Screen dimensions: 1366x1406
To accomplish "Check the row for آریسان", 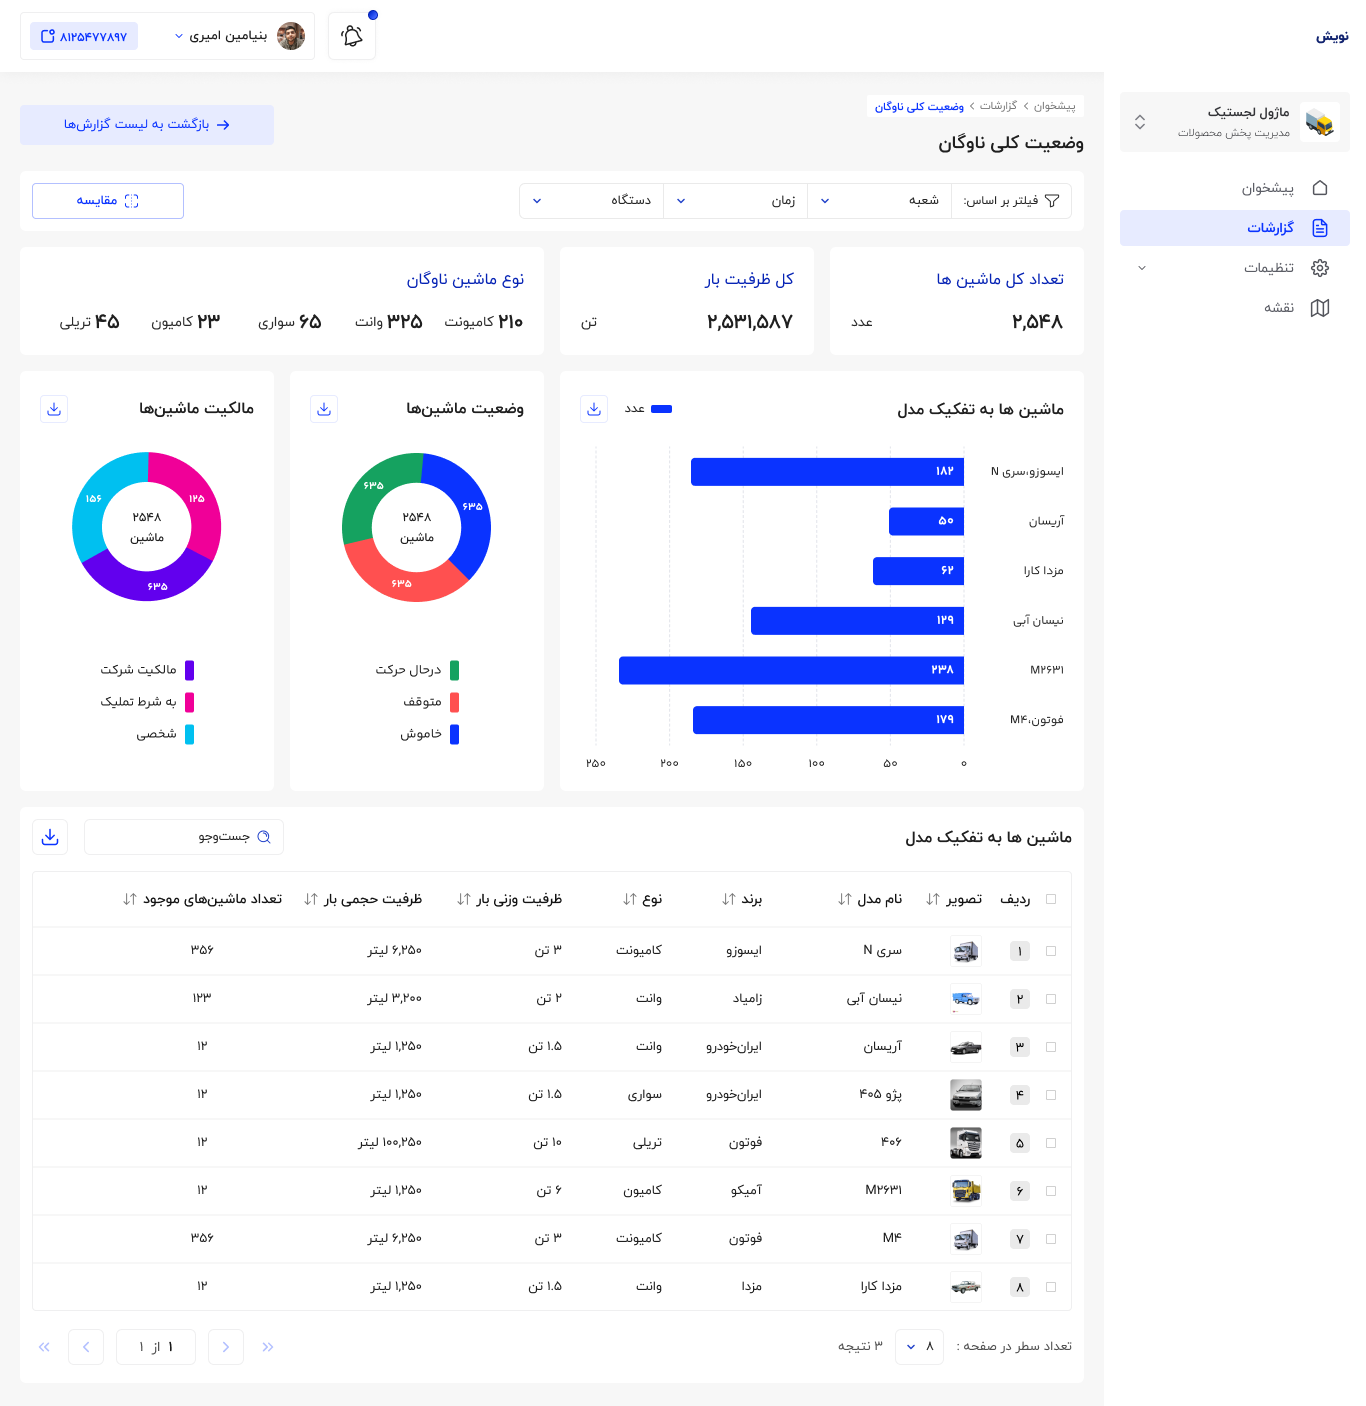I will pos(1051,1047).
